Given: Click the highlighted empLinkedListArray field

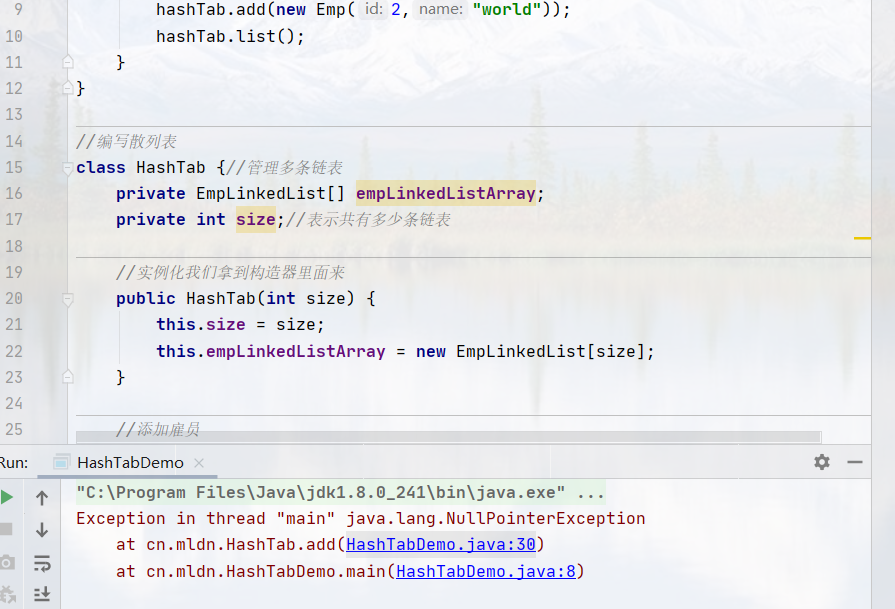Looking at the screenshot, I should (x=446, y=193).
